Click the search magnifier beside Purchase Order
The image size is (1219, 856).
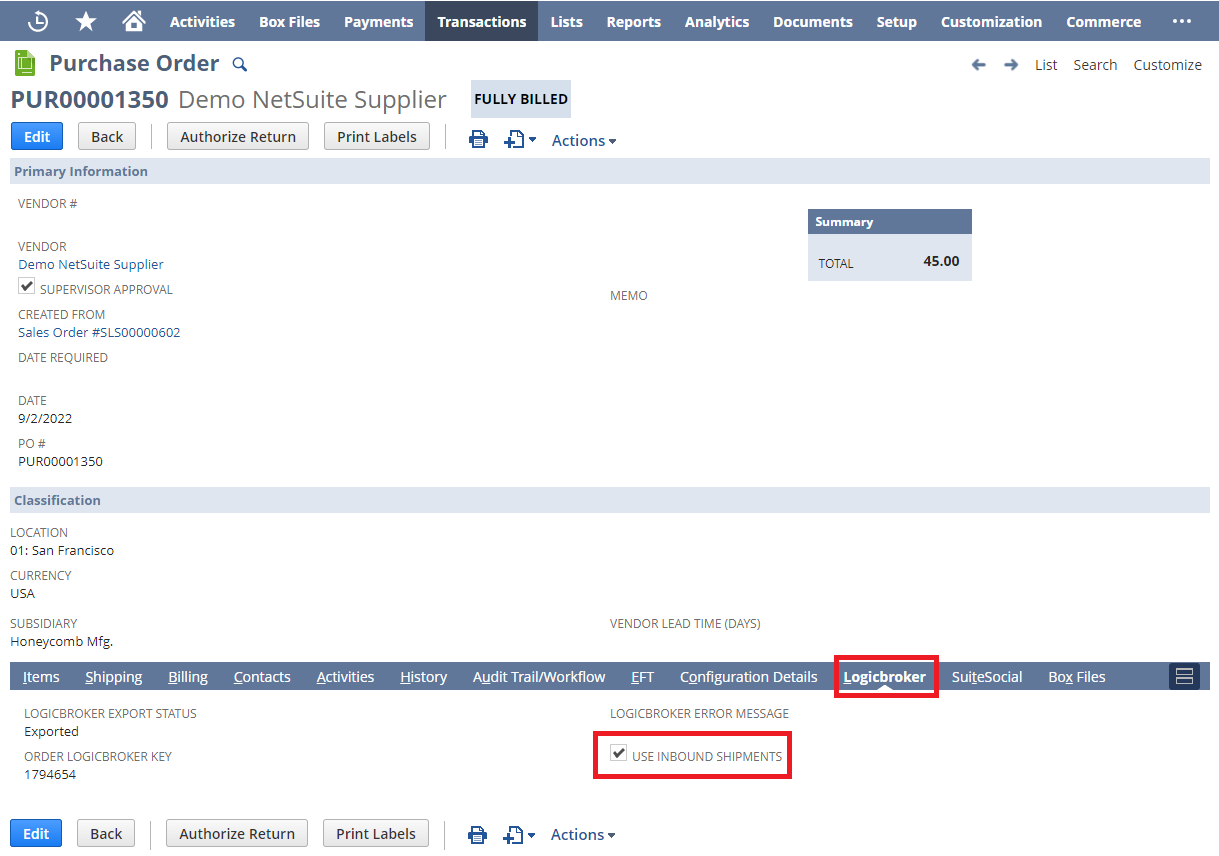tap(239, 65)
